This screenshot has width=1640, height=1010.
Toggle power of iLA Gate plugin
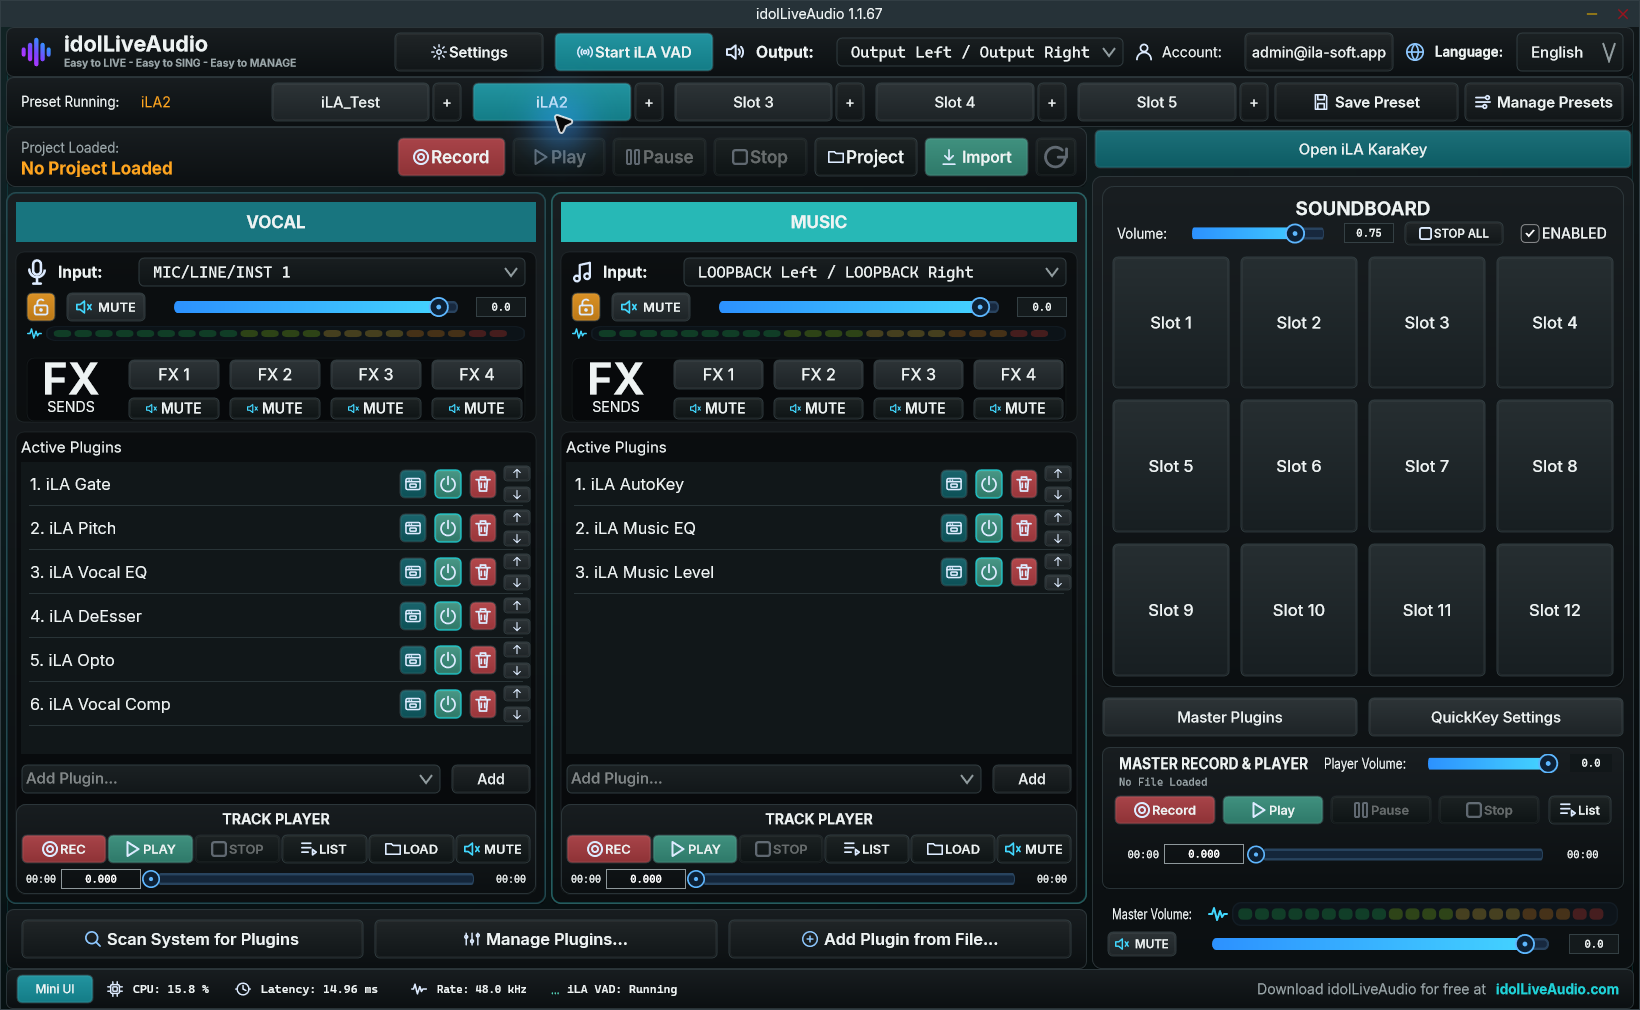[x=448, y=484]
